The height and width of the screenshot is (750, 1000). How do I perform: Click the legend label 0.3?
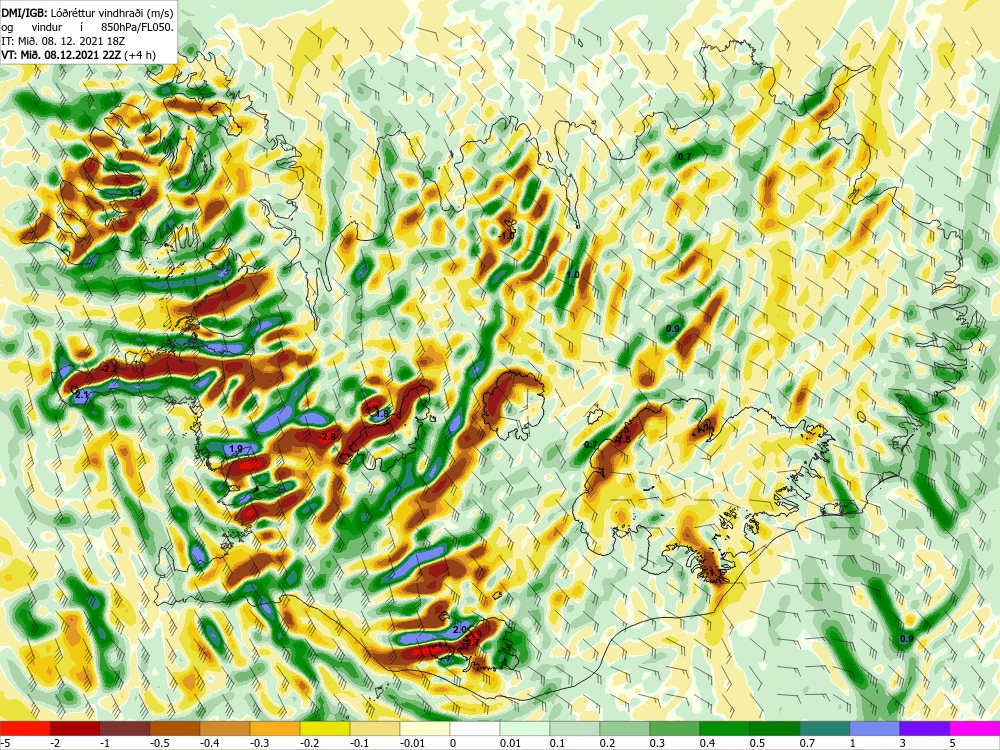tap(657, 744)
